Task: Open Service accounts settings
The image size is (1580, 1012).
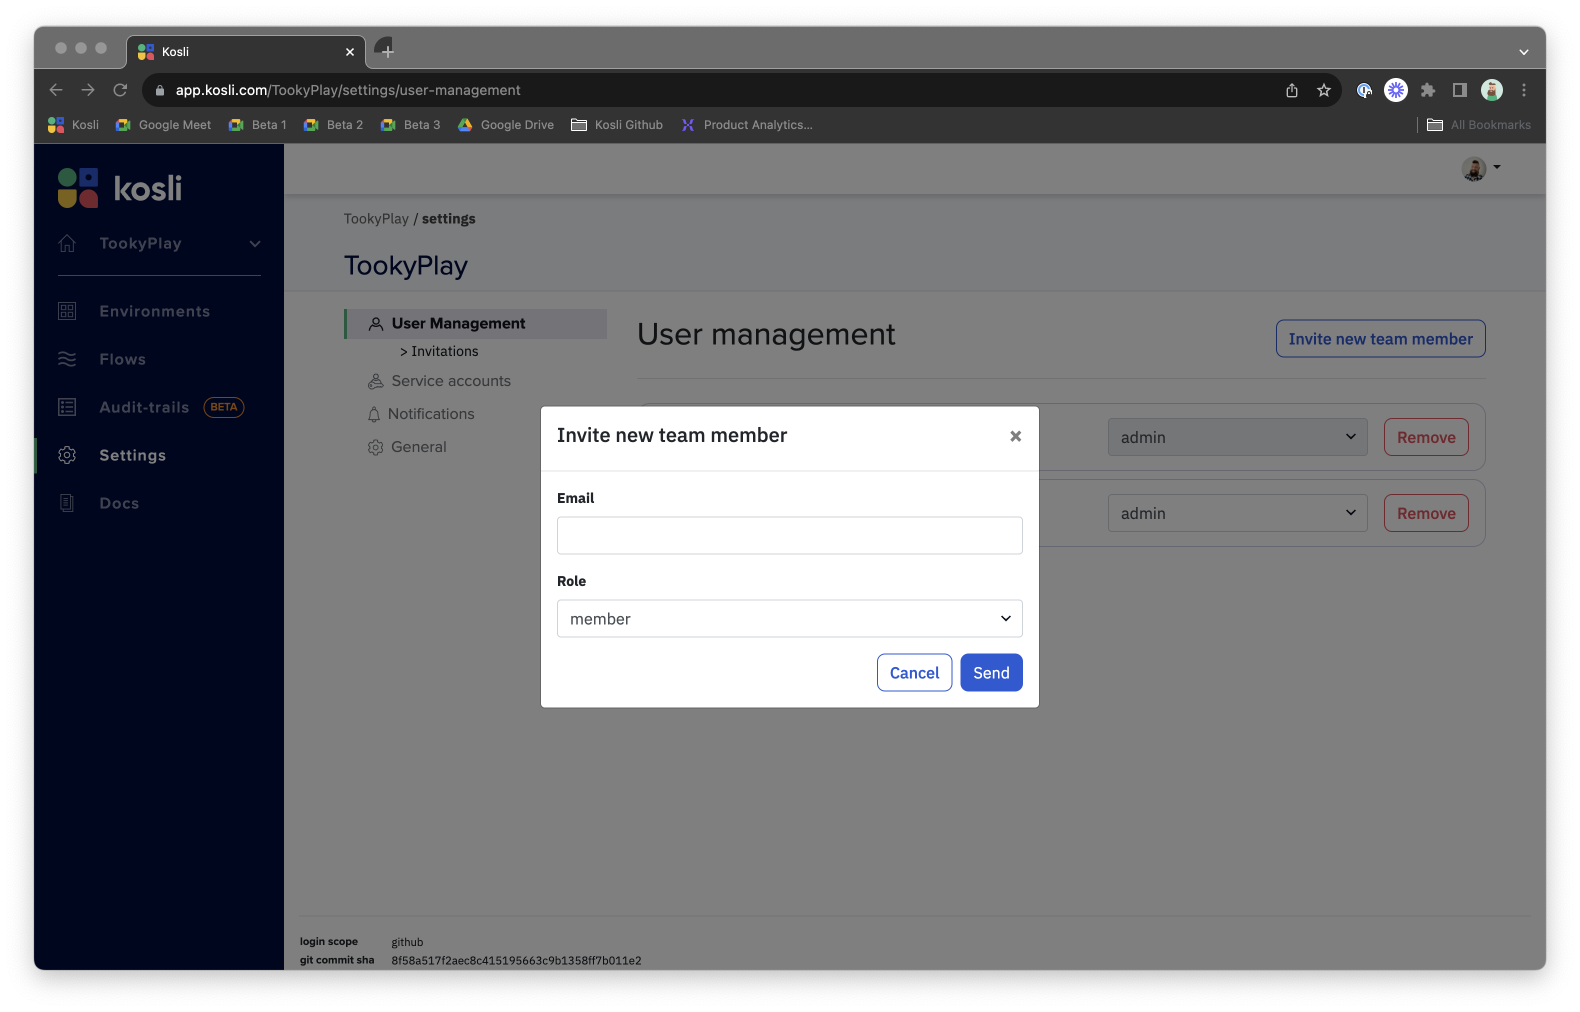Action: pos(451,381)
